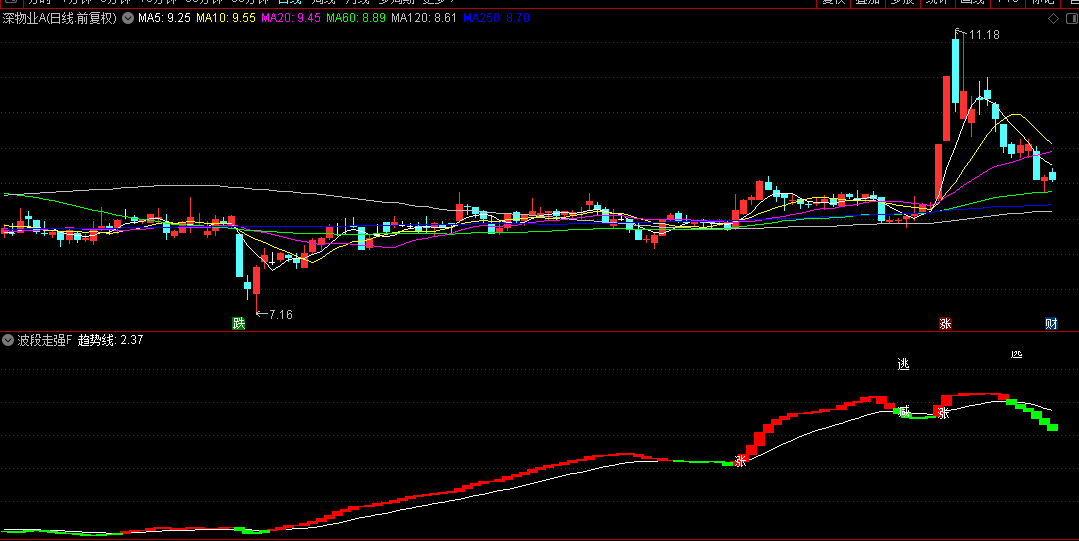Select the green MA60: 8.89 label
This screenshot has width=1079, height=541.
(x=356, y=18)
